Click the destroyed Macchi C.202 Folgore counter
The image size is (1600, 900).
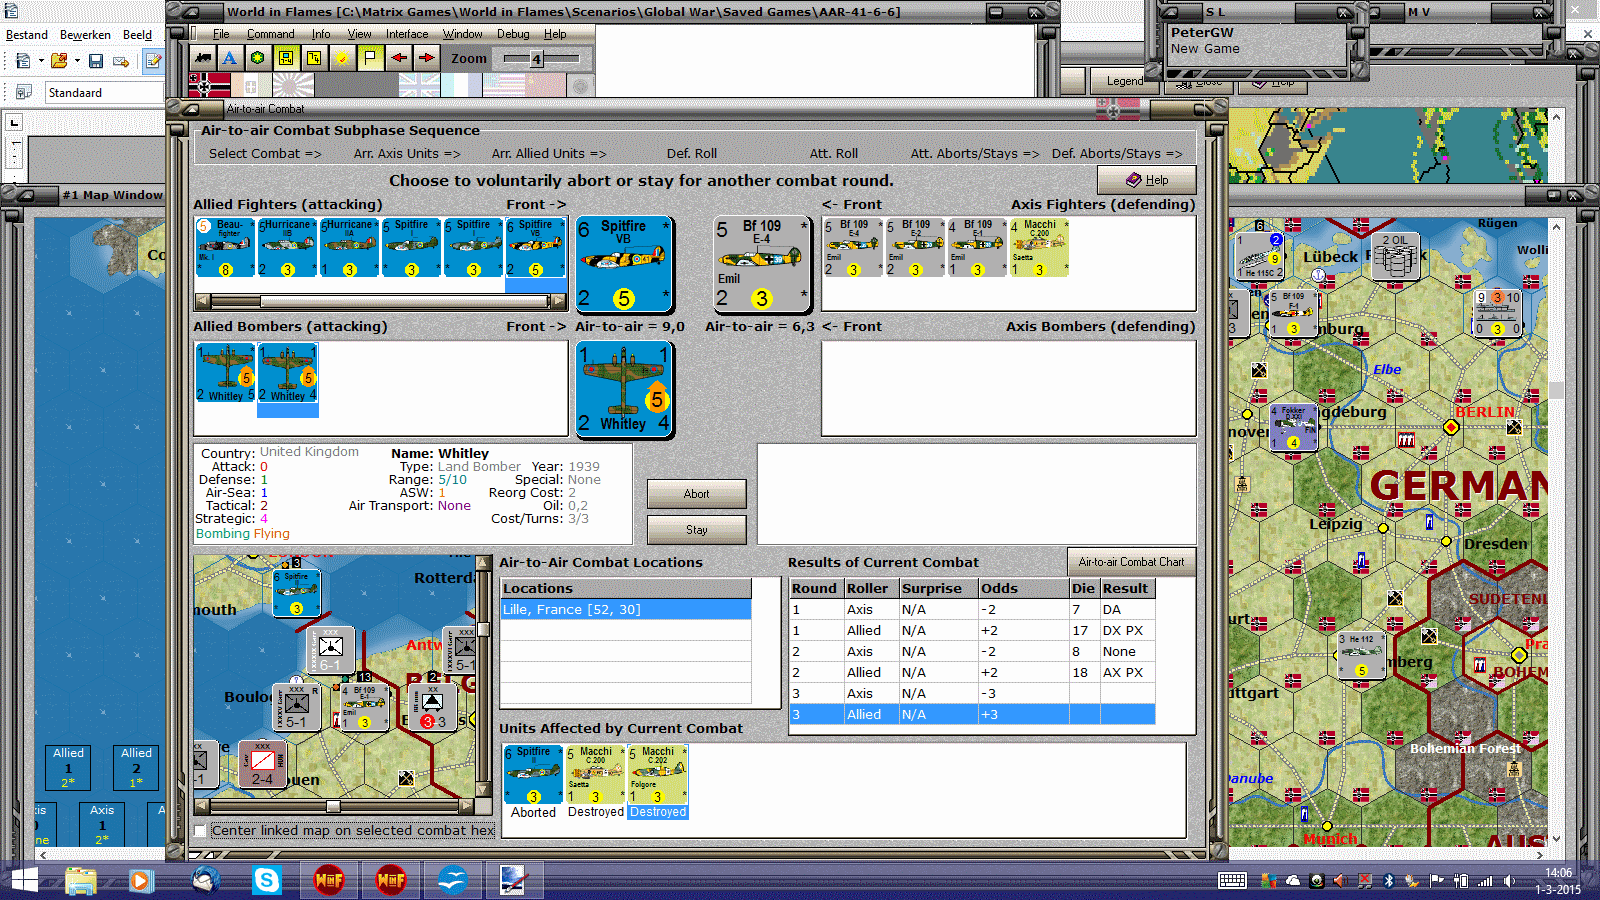658,775
